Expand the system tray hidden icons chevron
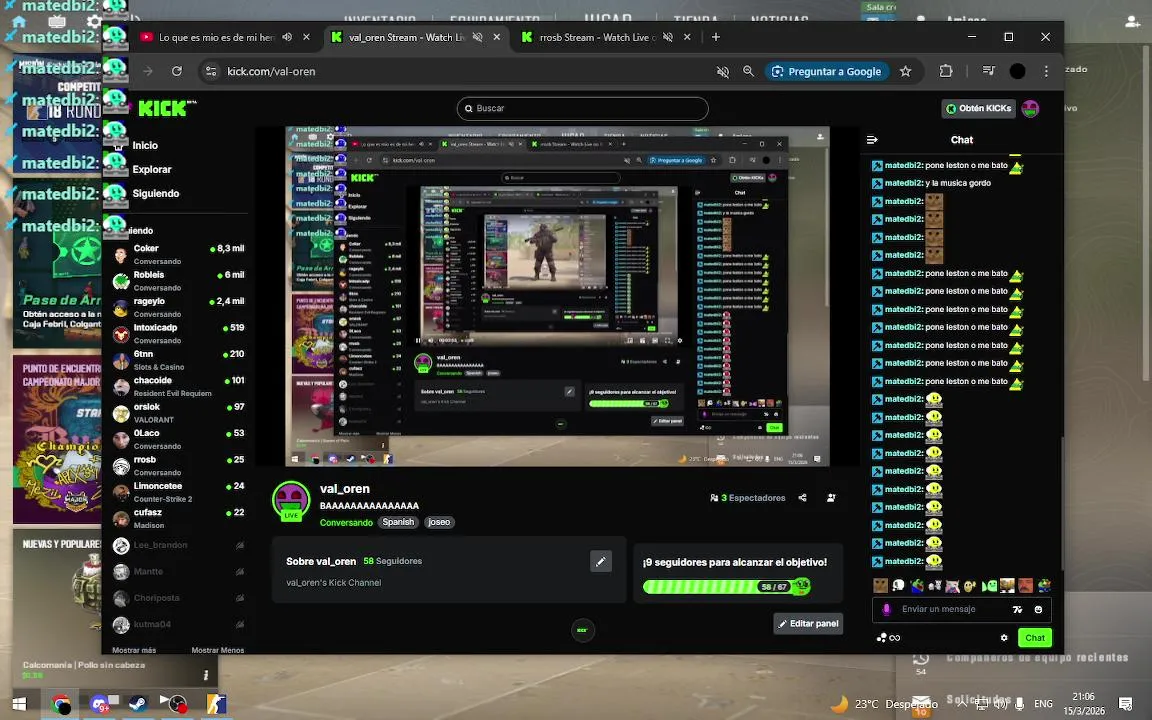The height and width of the screenshot is (720, 1152). coord(962,704)
